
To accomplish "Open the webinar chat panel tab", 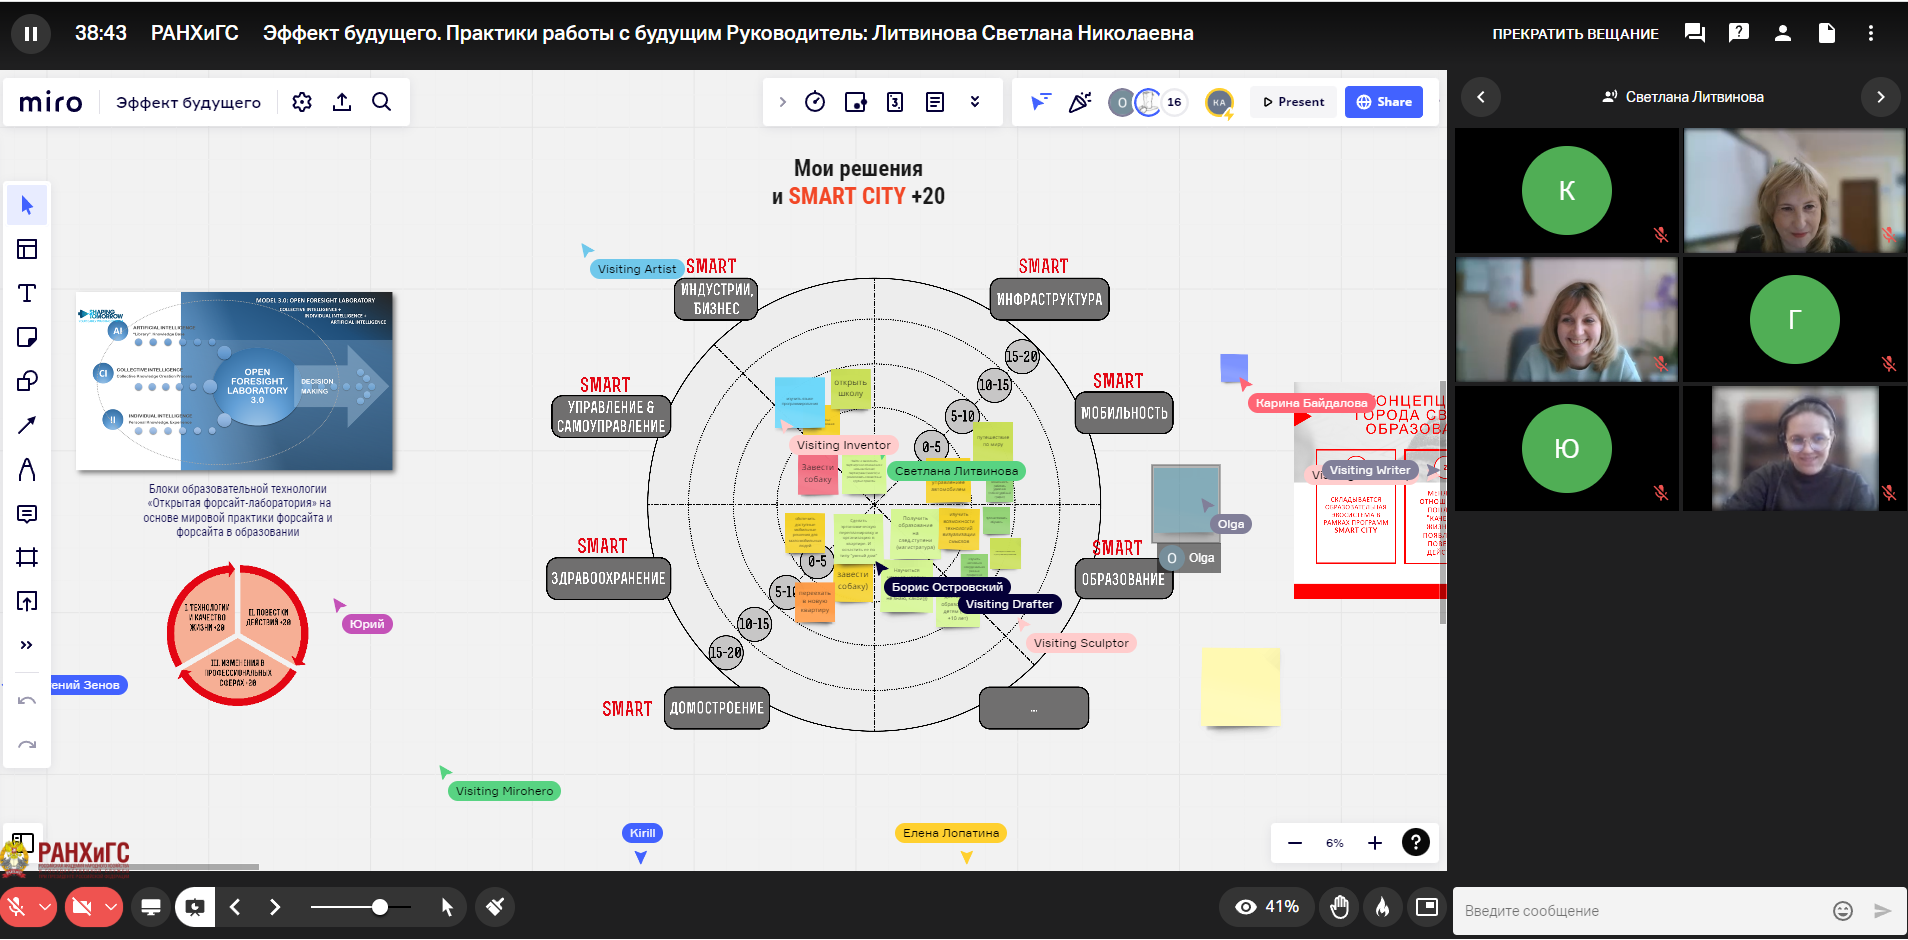I will tap(1694, 33).
